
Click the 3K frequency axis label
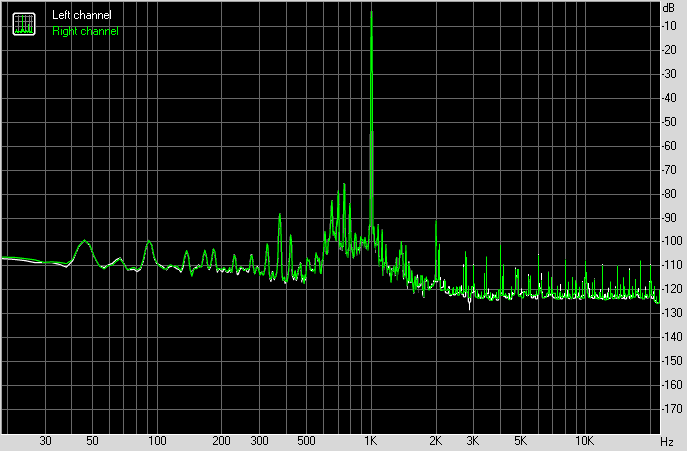point(473,440)
